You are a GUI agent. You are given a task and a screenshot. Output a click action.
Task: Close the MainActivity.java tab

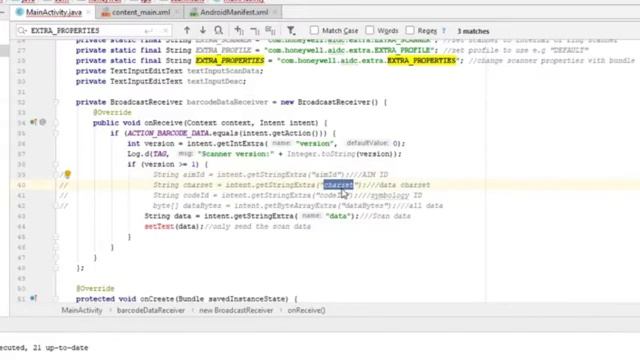tap(88, 12)
